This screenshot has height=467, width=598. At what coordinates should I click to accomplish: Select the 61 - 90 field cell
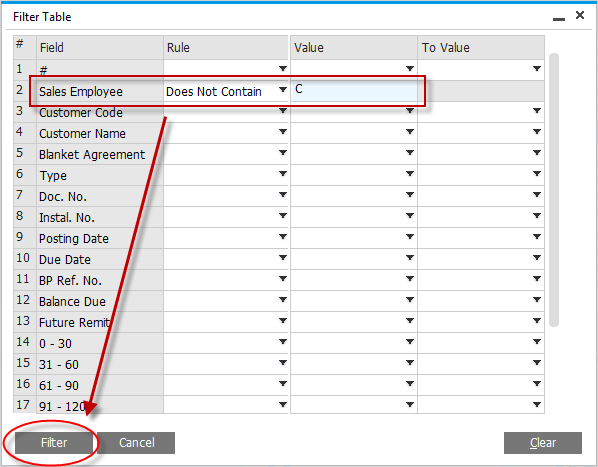tap(100, 385)
